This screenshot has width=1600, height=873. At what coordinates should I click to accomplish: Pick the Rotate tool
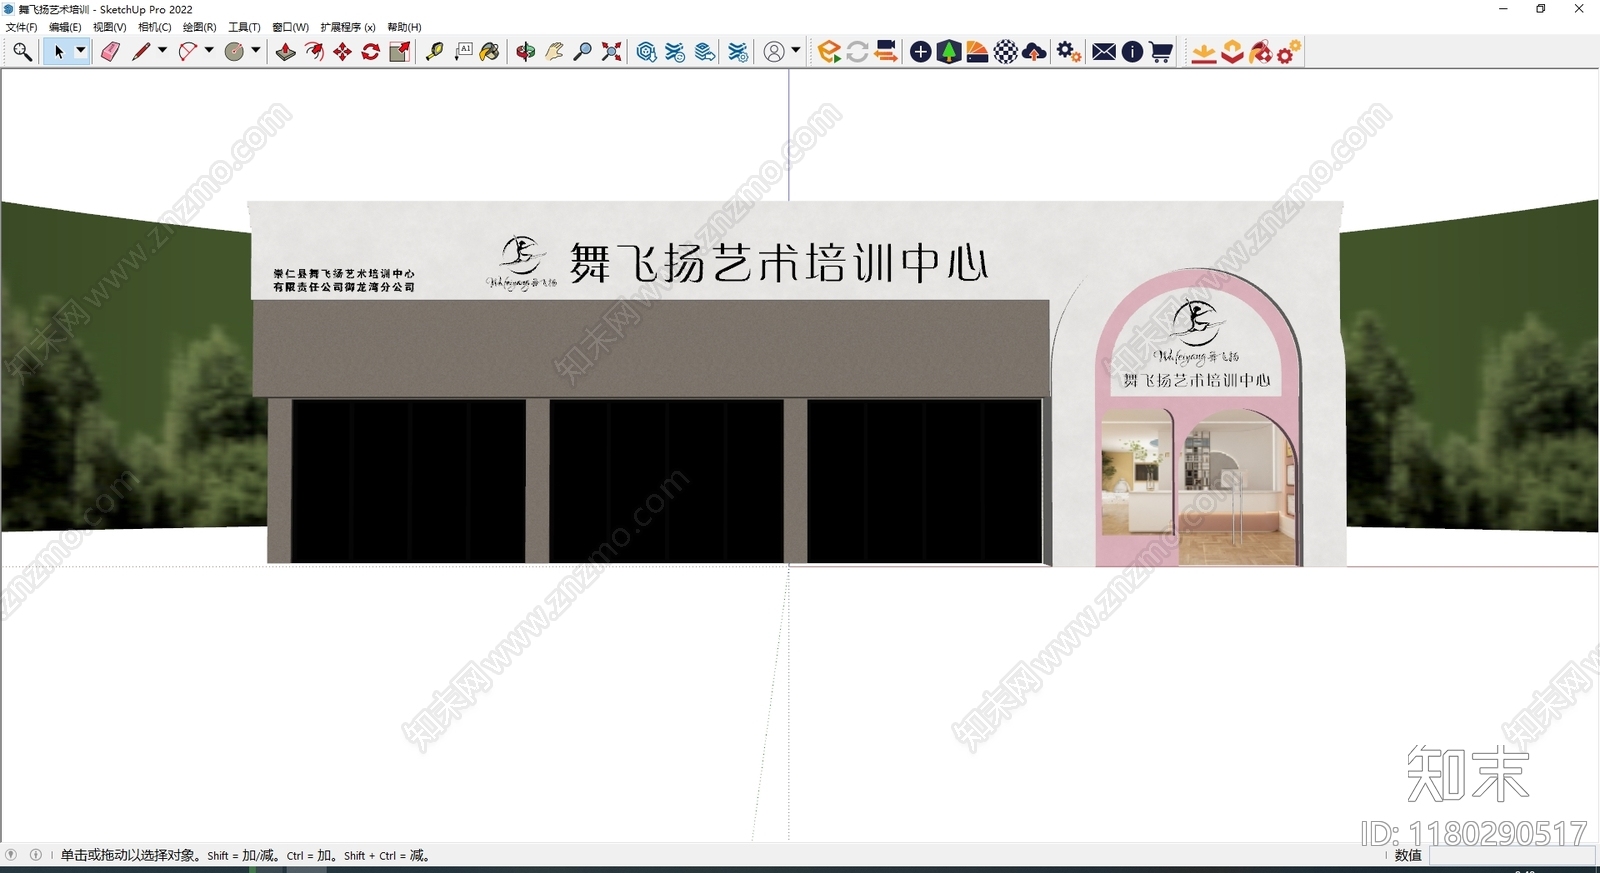(x=371, y=52)
